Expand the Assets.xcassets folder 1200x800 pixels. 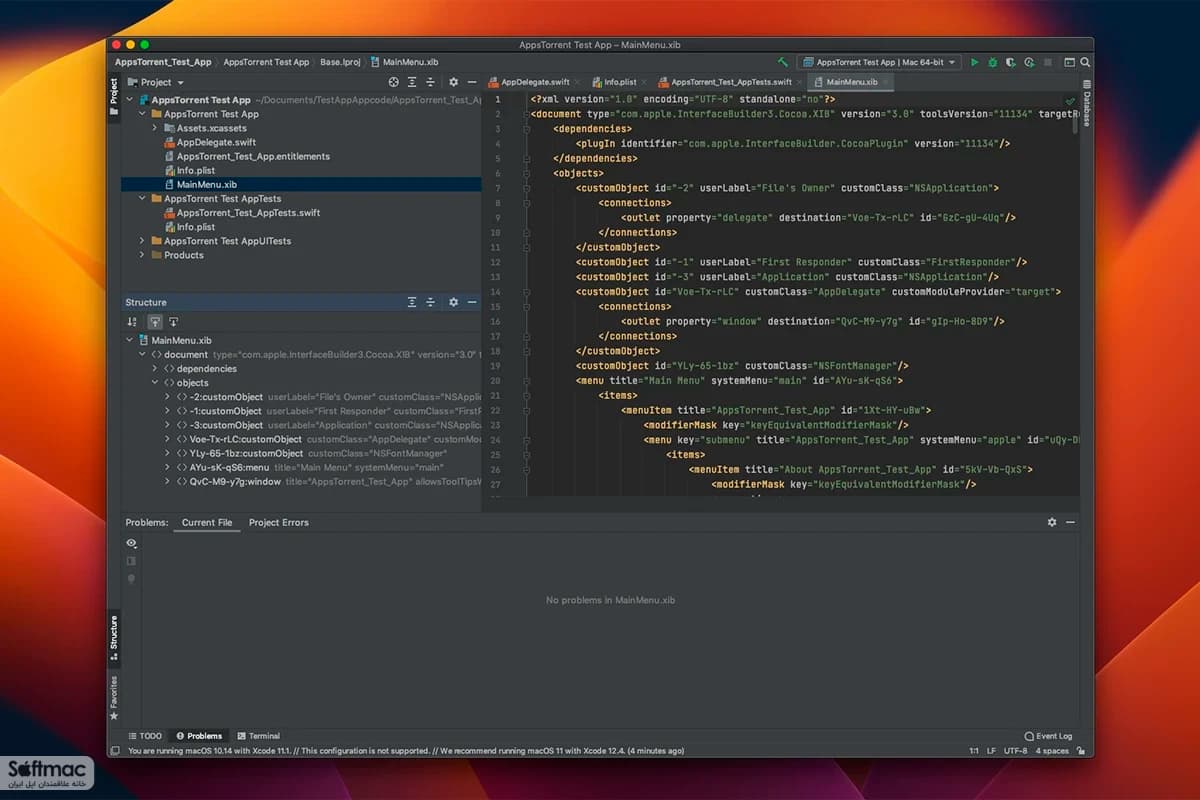pos(155,128)
